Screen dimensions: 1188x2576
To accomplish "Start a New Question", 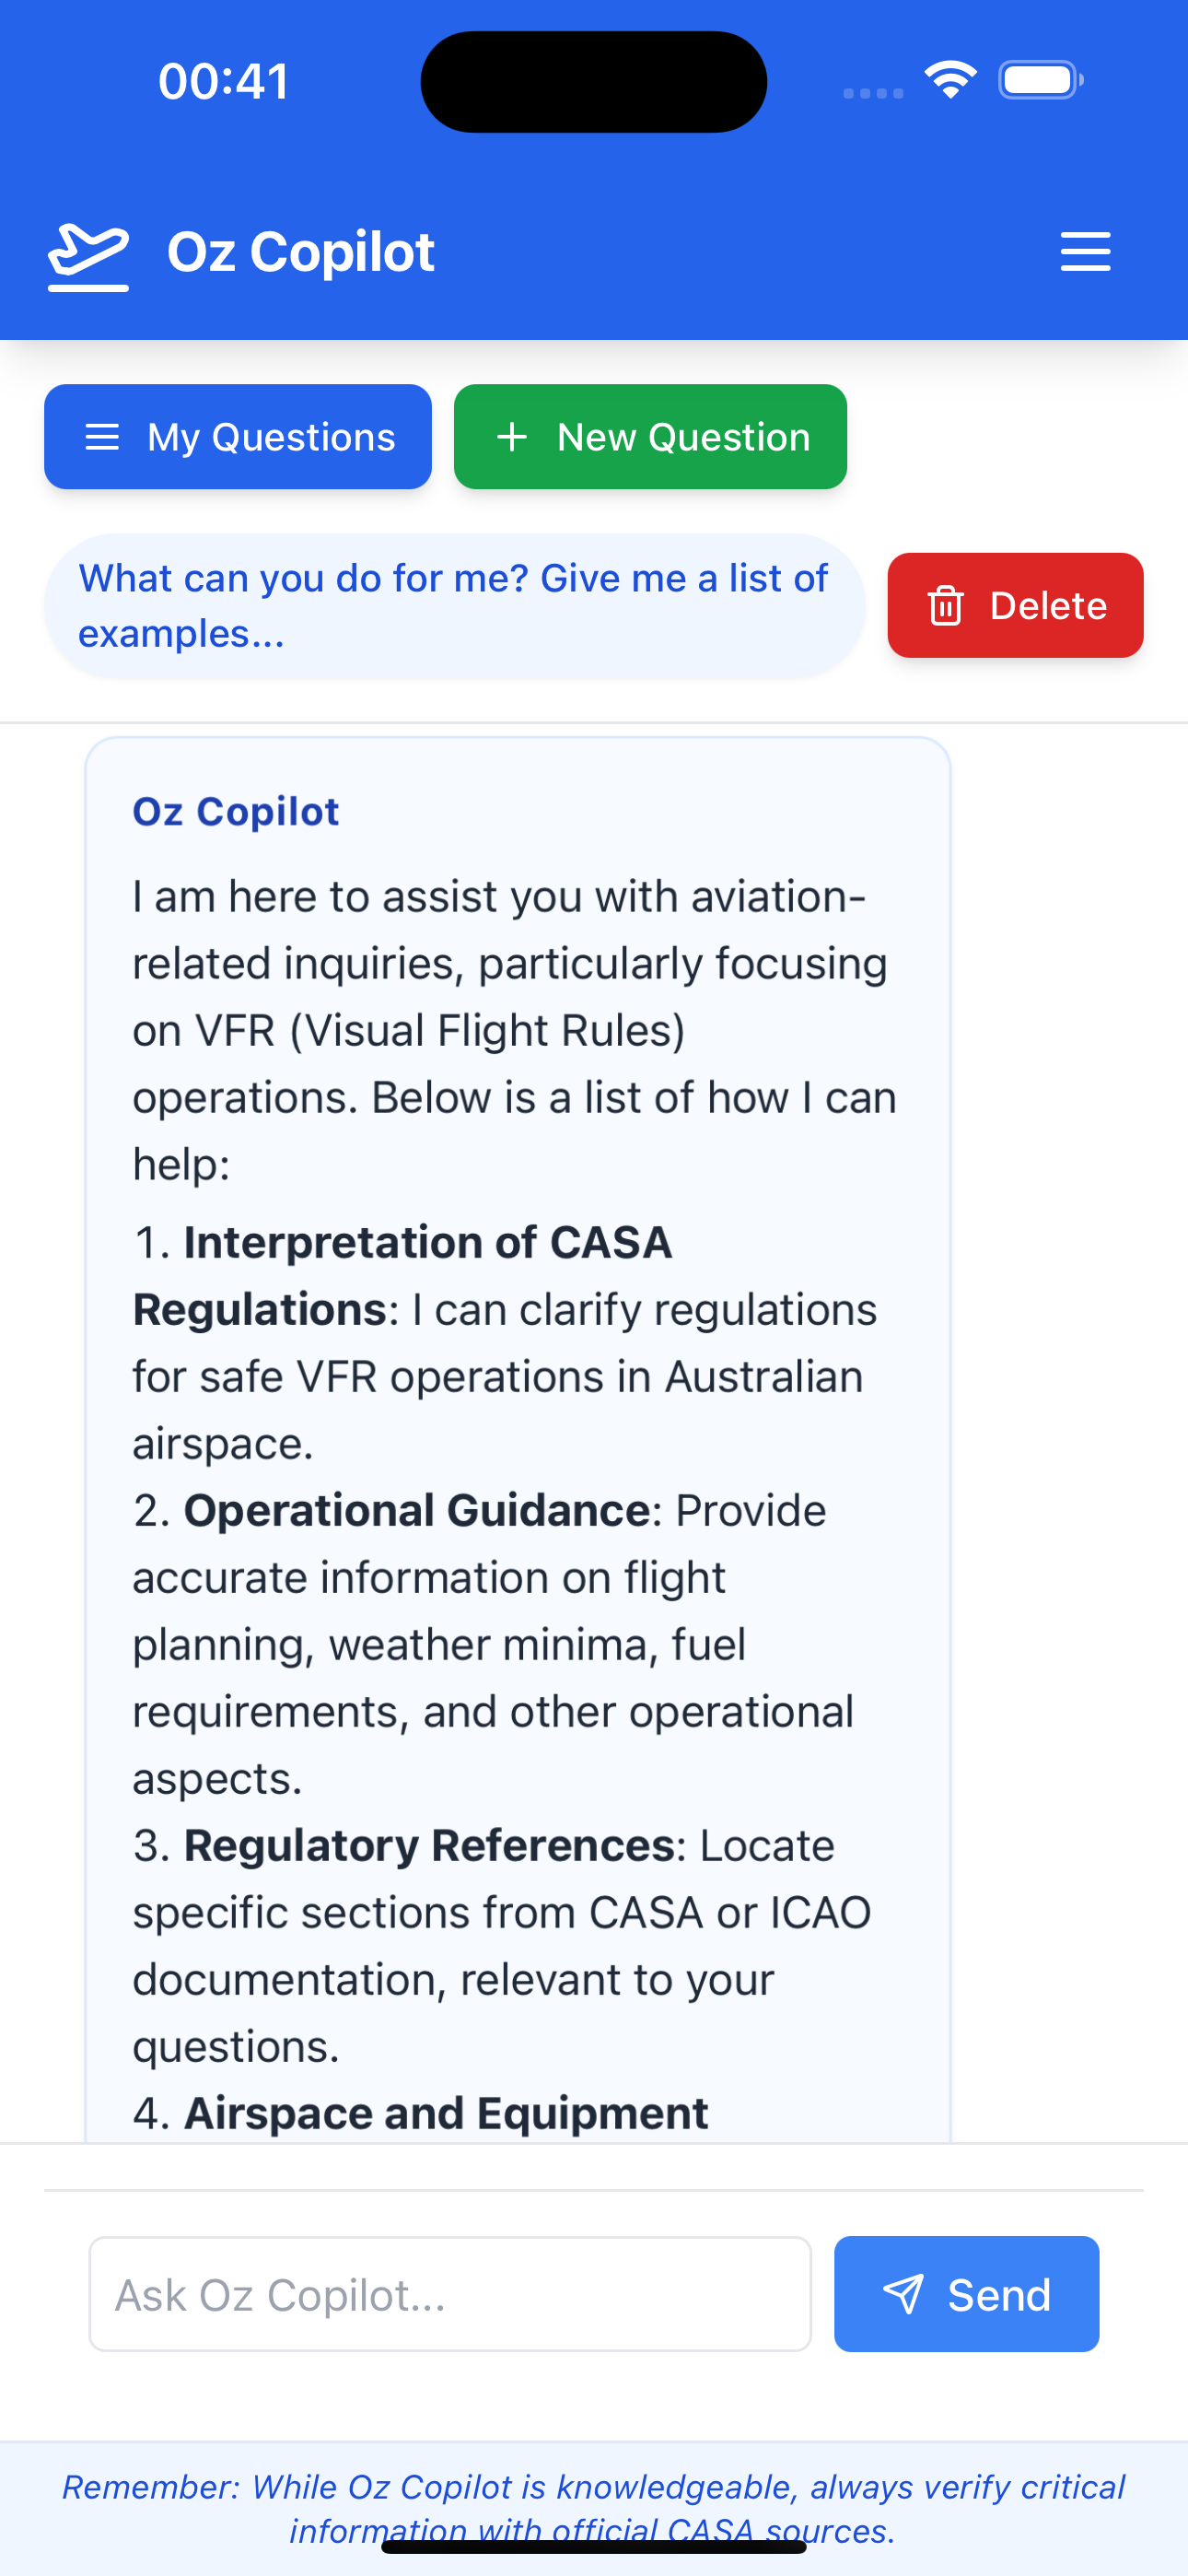I will (x=650, y=437).
